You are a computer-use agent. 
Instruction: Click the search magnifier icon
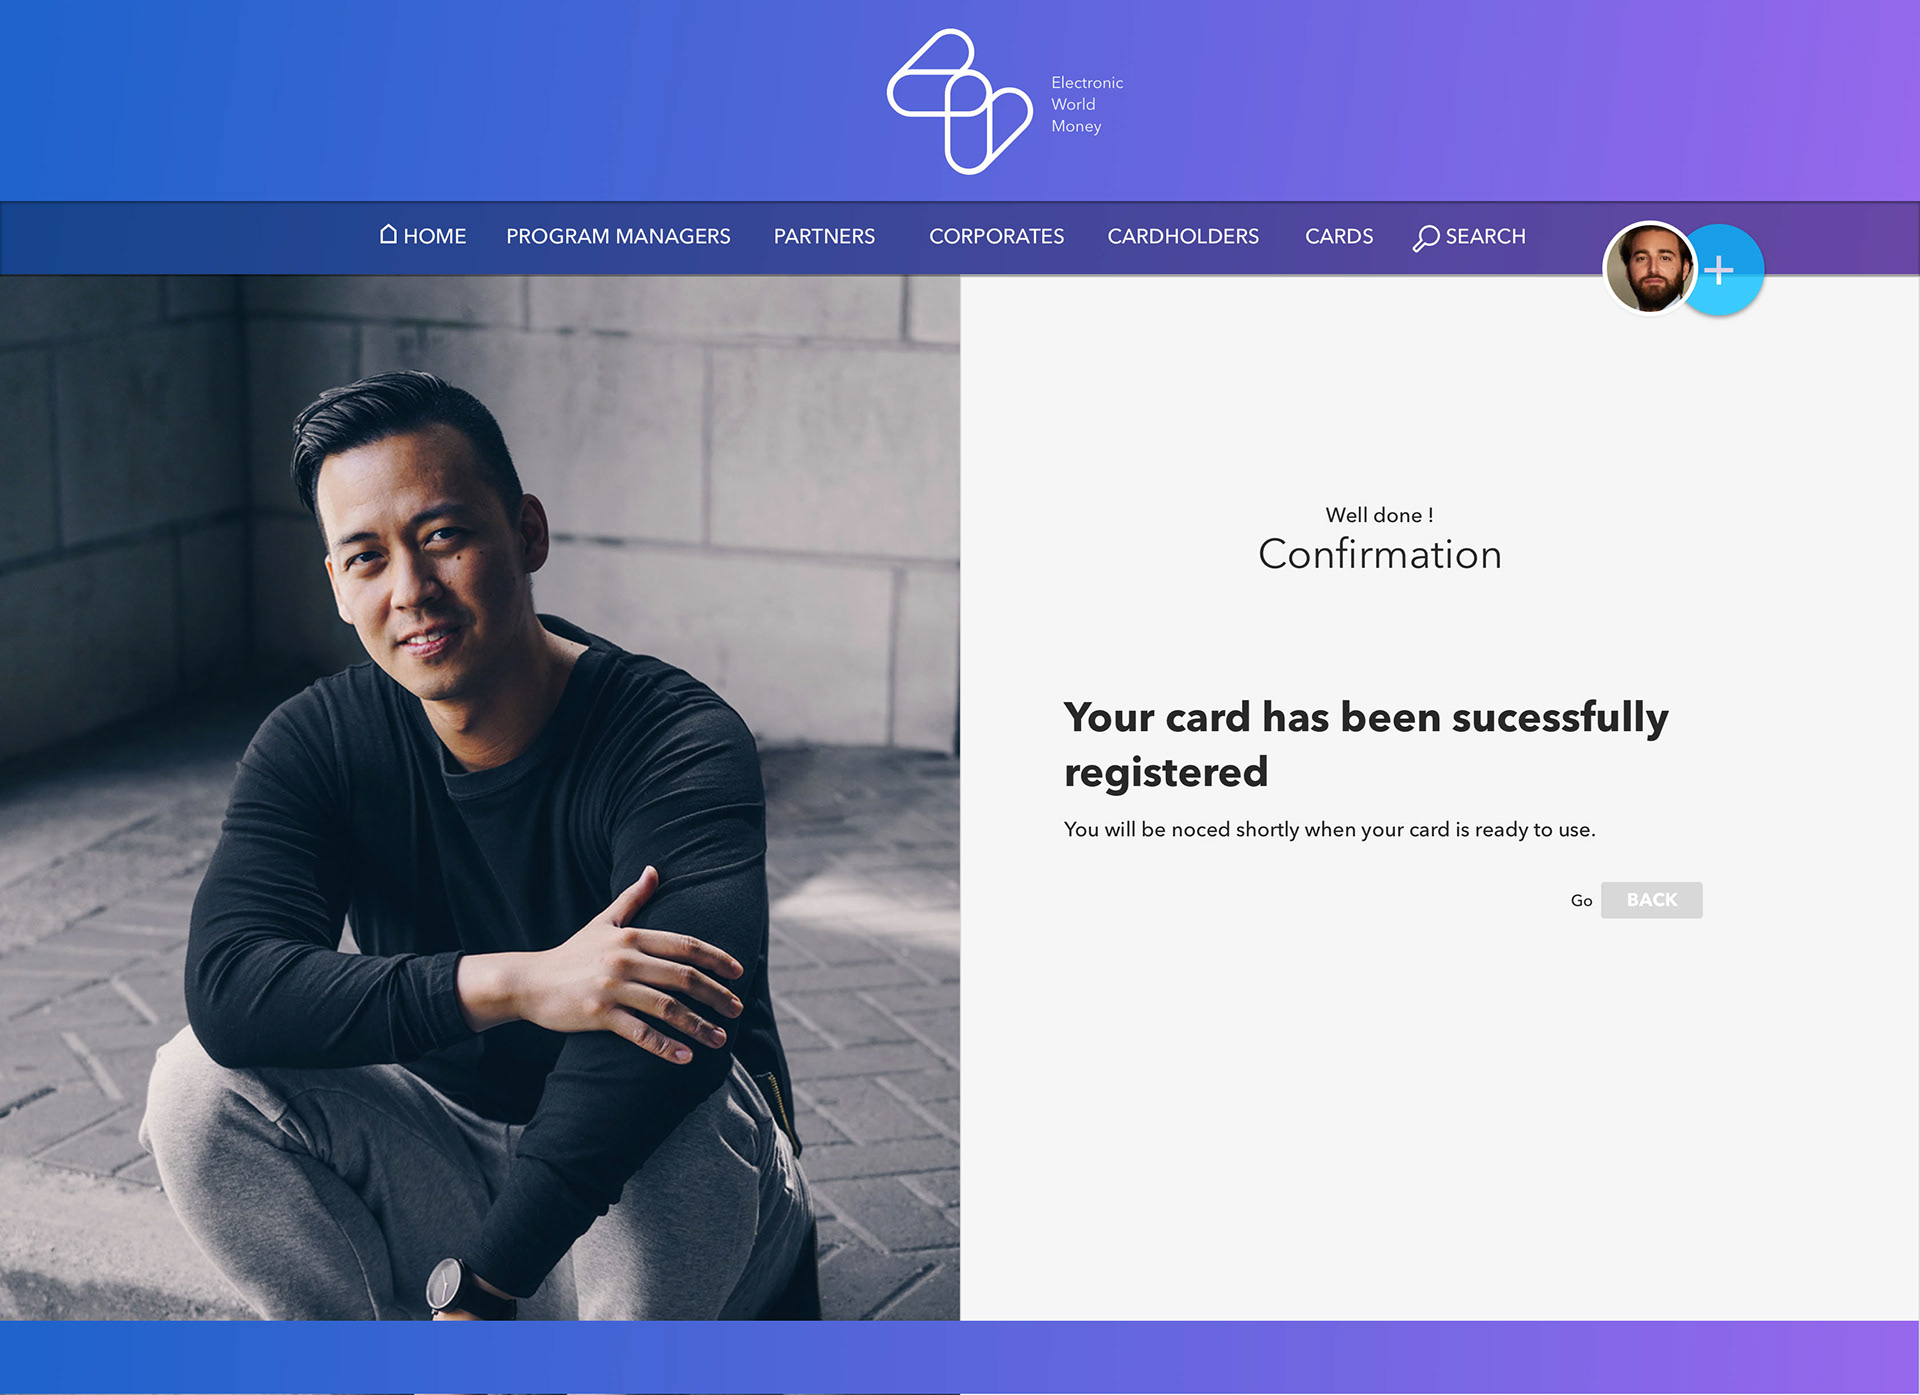1425,238
